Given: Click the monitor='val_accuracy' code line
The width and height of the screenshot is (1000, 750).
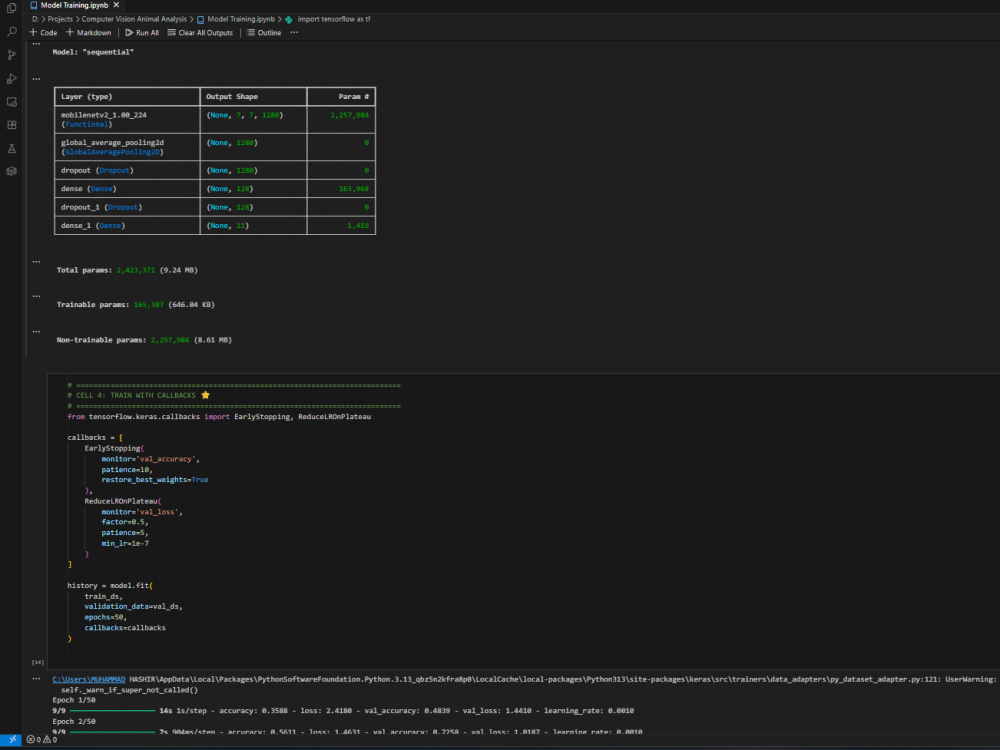Looking at the screenshot, I should pyautogui.click(x=151, y=459).
